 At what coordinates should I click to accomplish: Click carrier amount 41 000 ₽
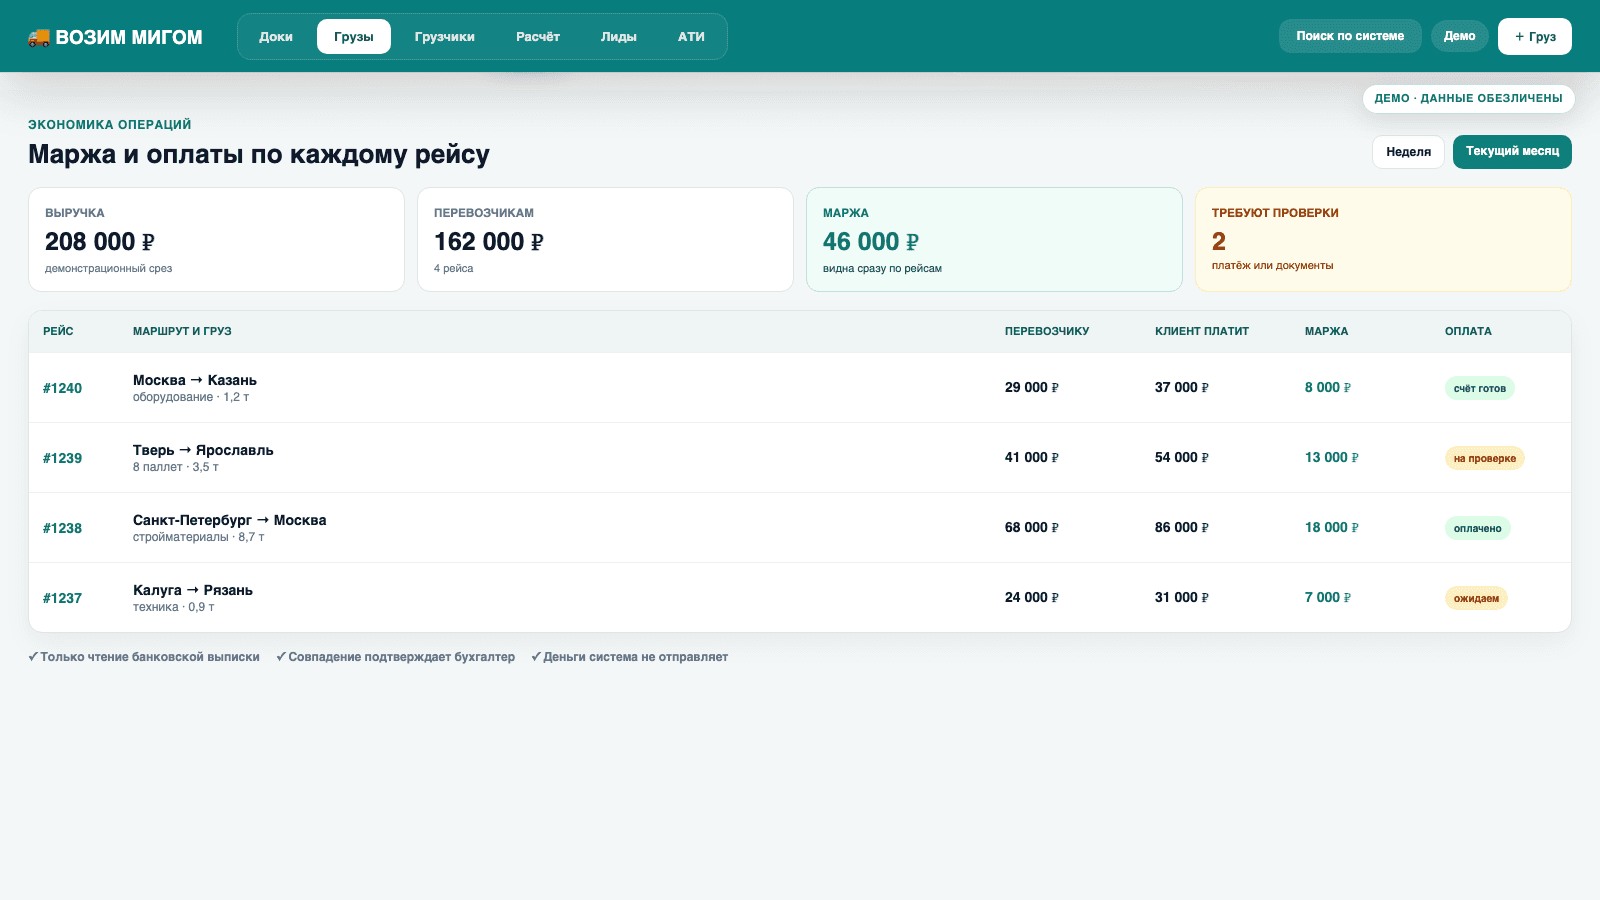tap(1032, 457)
